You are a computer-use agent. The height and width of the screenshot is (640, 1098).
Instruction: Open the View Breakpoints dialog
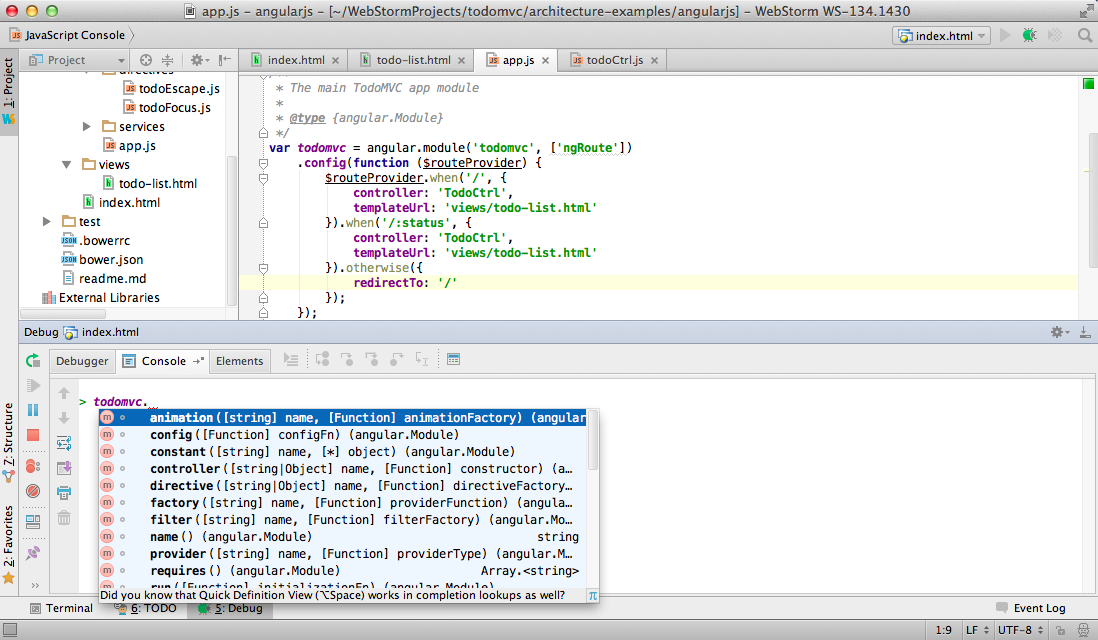click(x=33, y=467)
